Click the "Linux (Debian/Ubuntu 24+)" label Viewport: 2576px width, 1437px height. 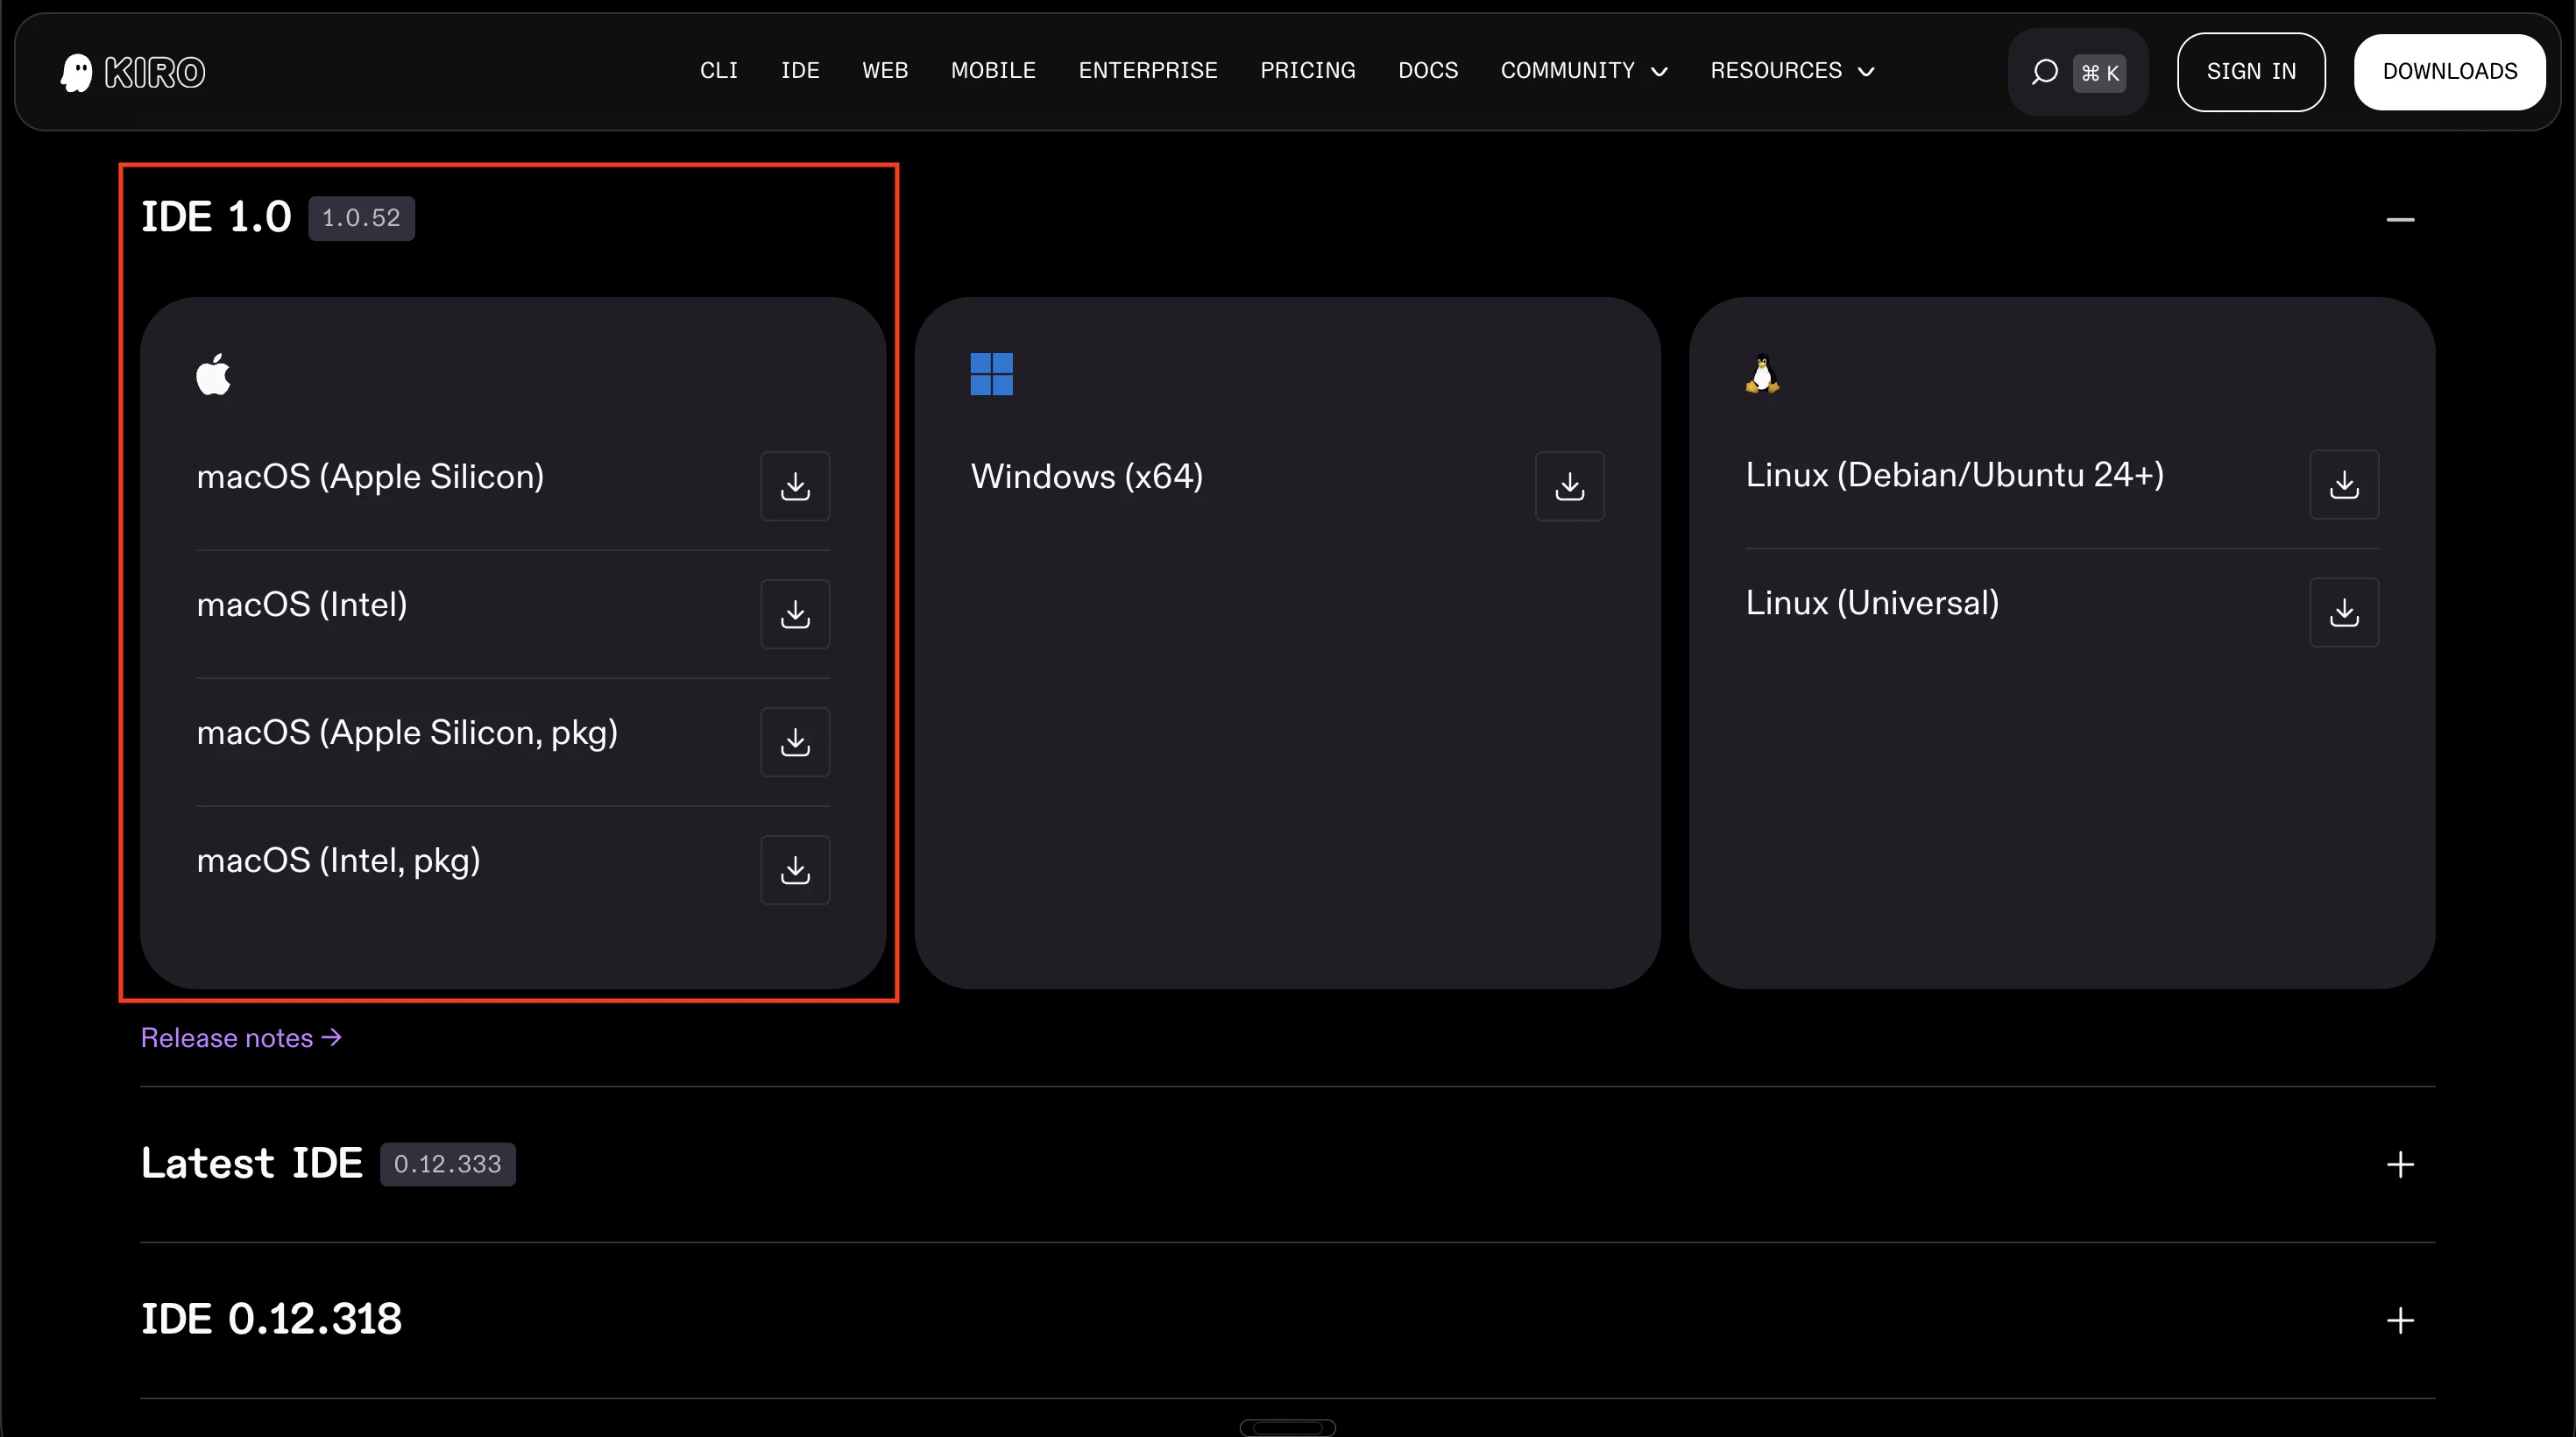[1955, 475]
